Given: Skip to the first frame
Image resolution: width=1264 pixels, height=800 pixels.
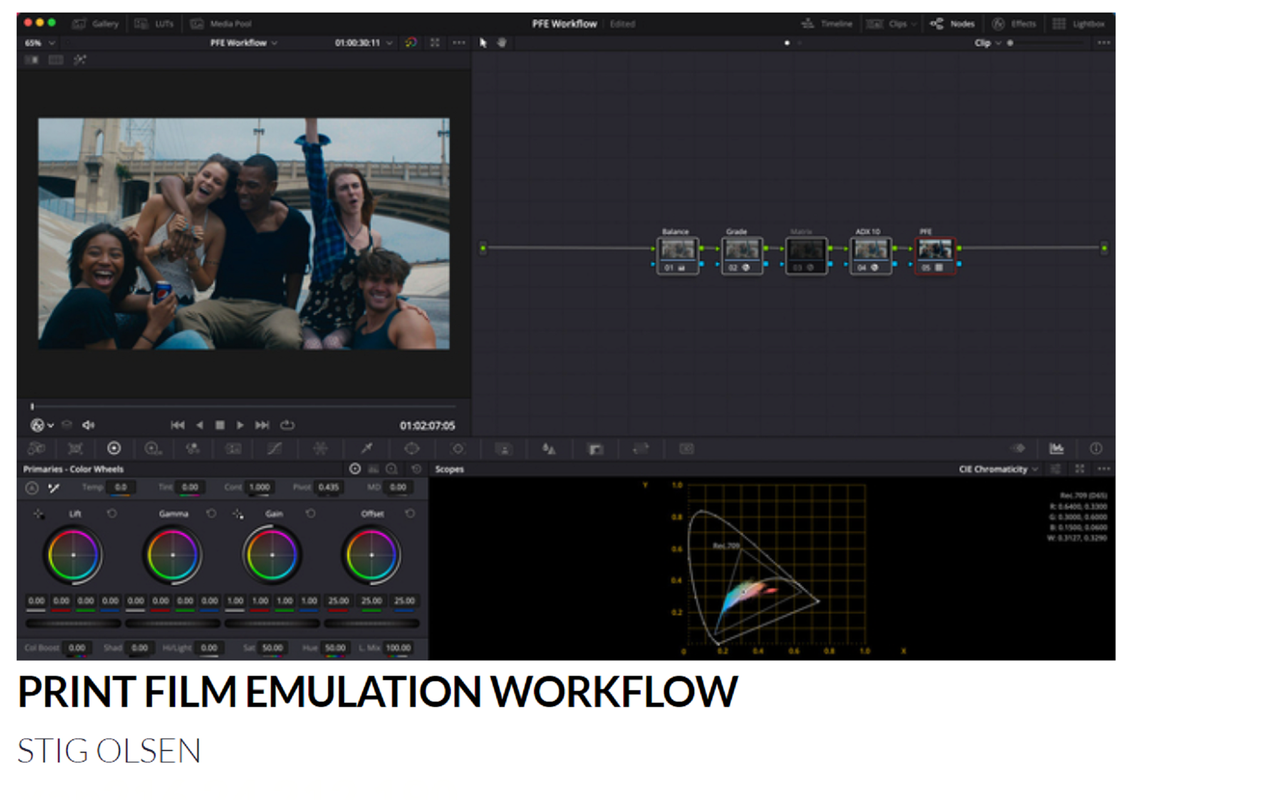Looking at the screenshot, I should [177, 425].
